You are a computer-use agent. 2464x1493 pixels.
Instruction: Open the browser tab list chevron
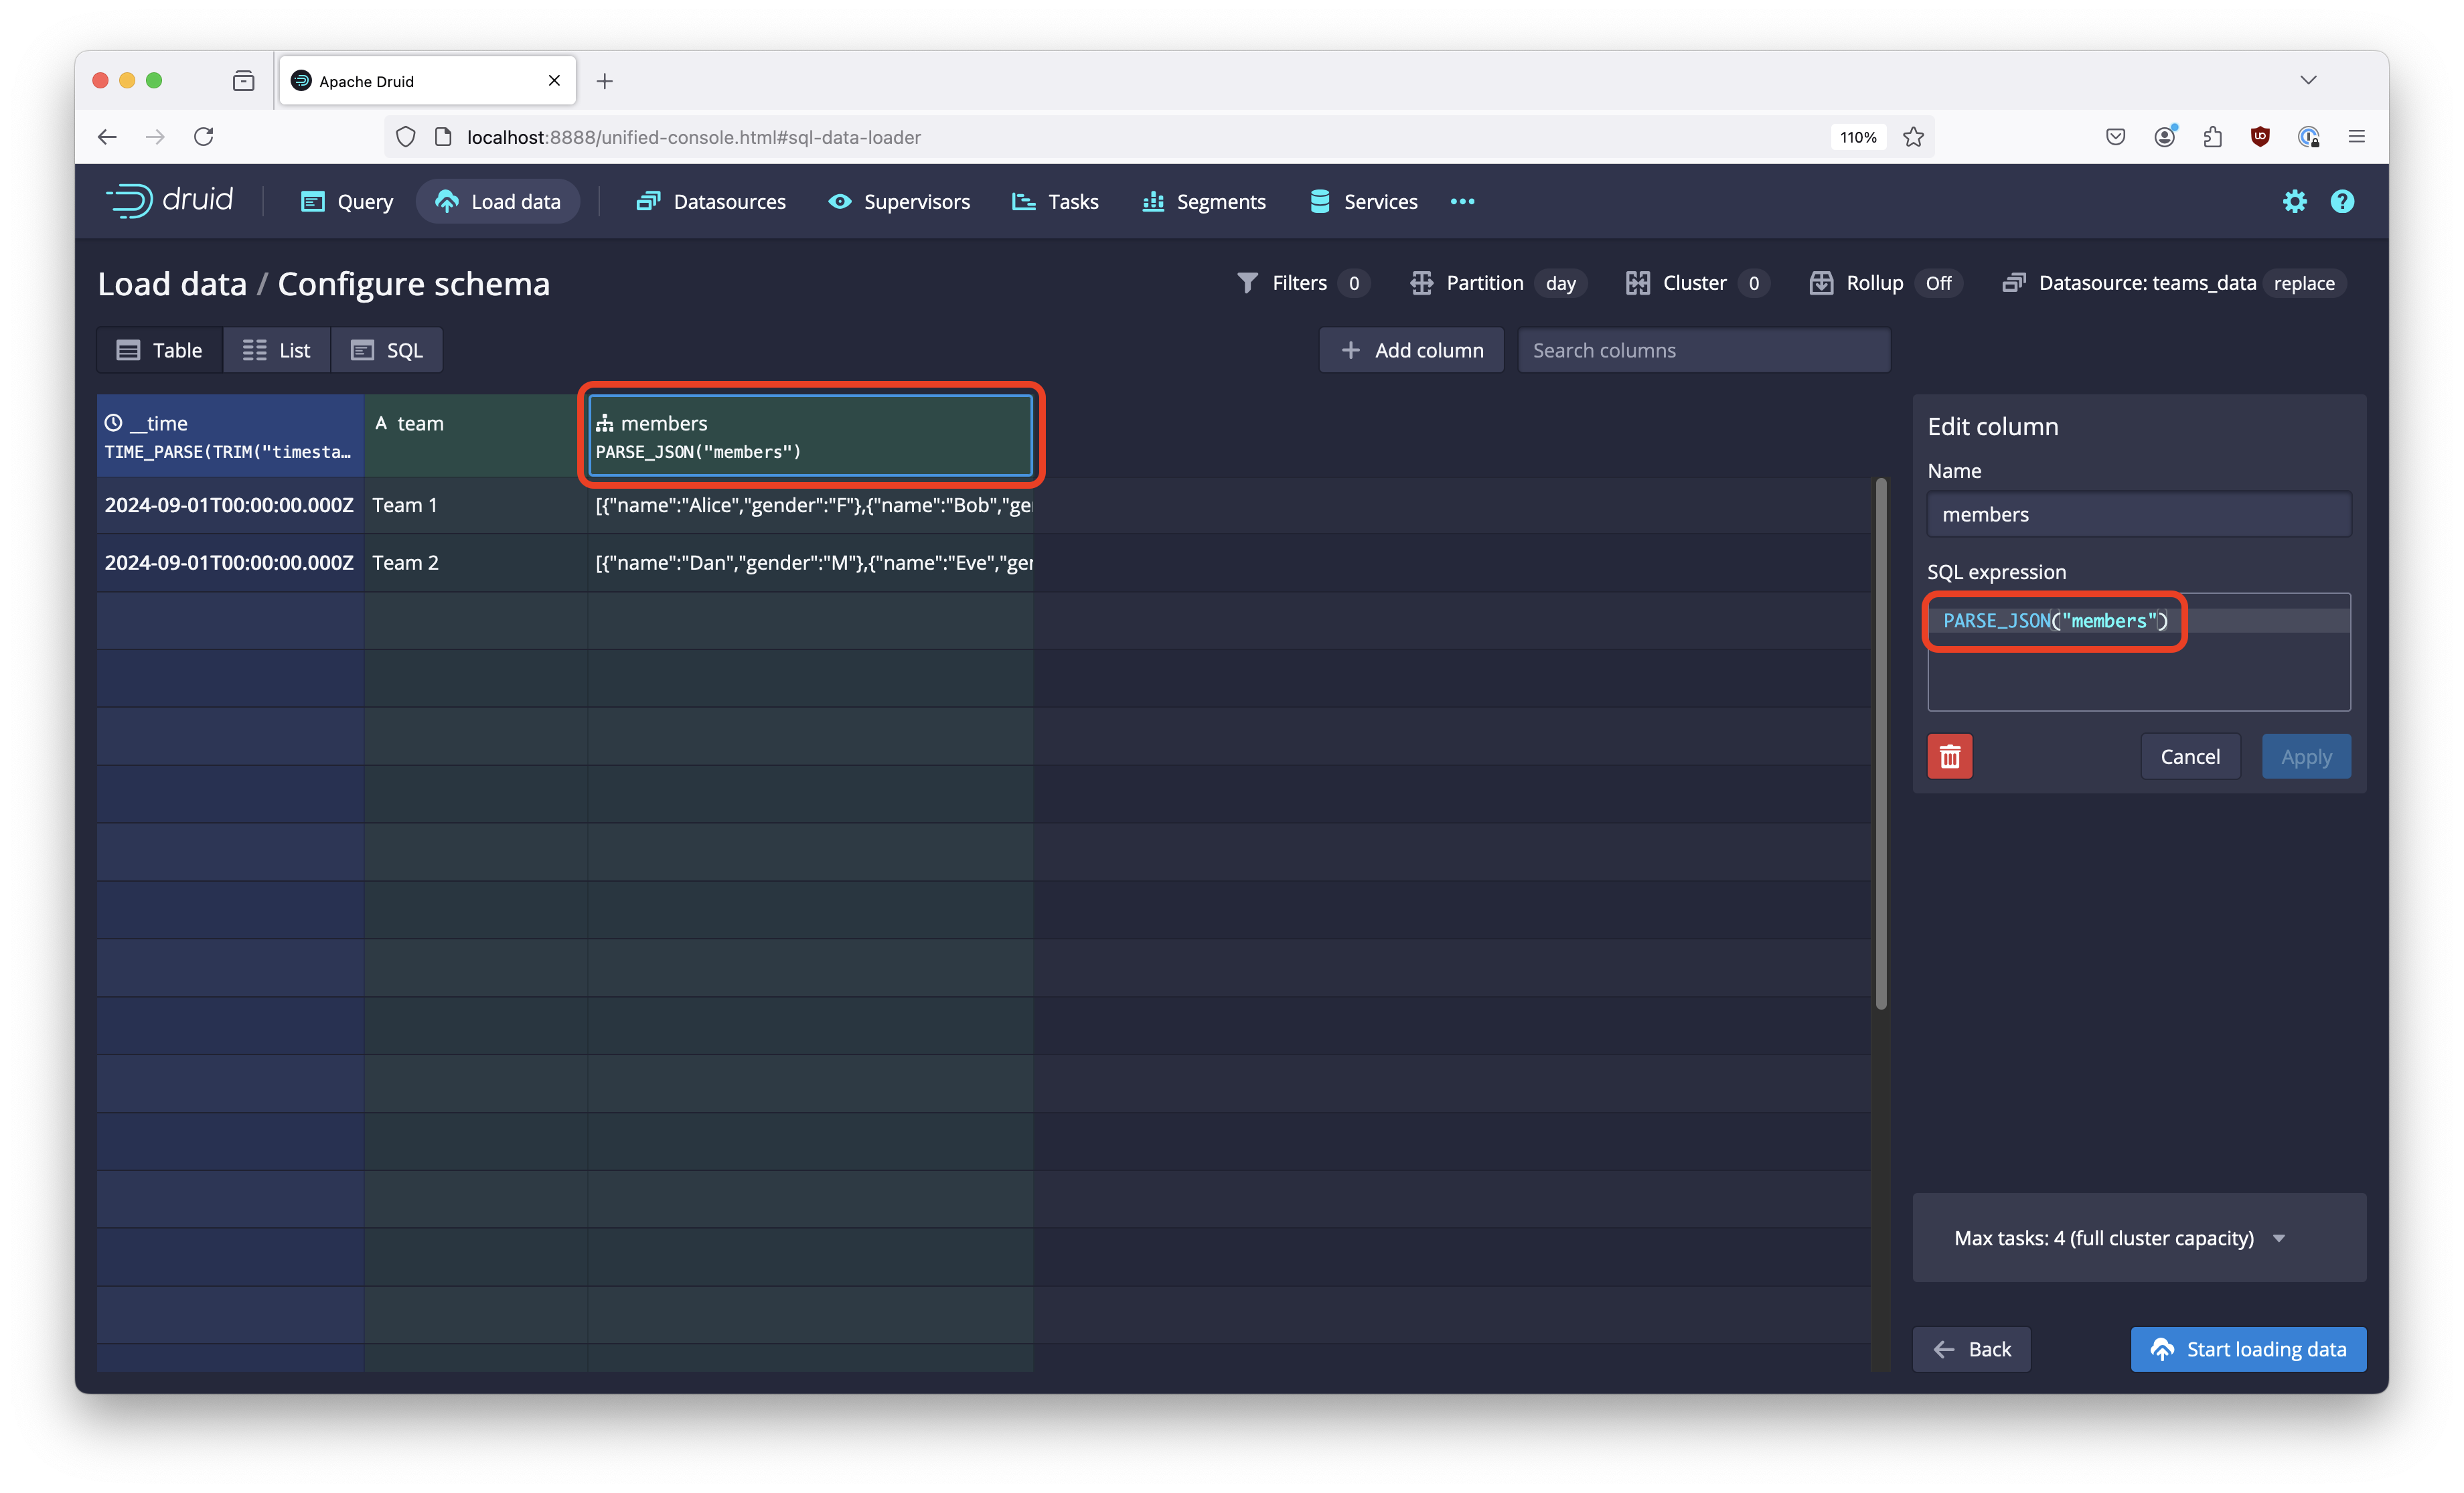(2309, 80)
